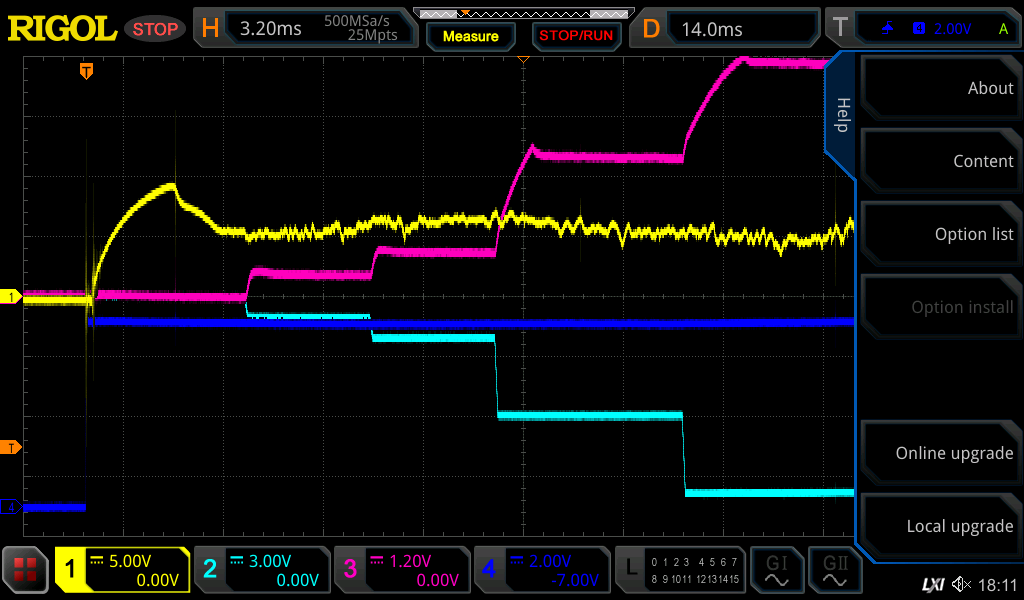Tap the GI signal generator icon
The width and height of the screenshot is (1024, 600).
[x=776, y=570]
